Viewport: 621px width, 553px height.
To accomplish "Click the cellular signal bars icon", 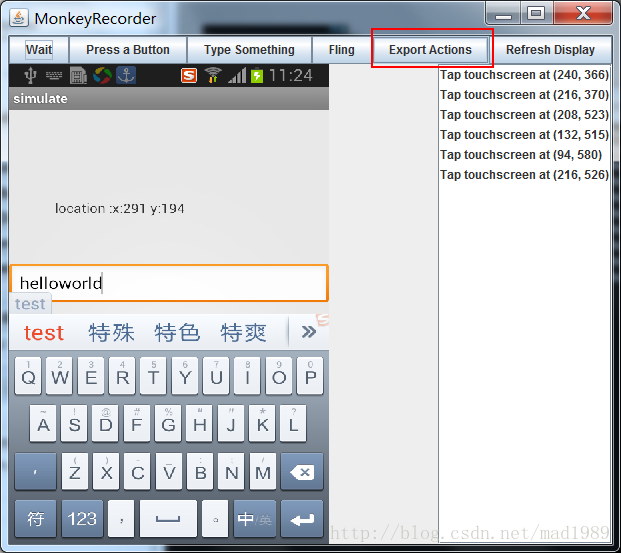I will [237, 75].
